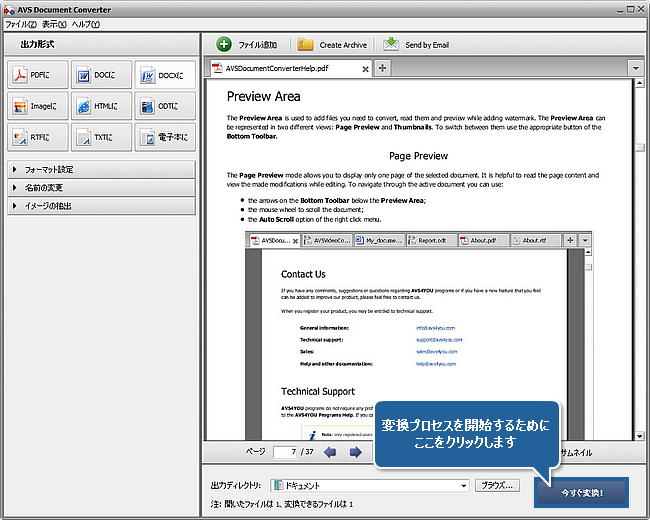Switch to サムネイル thumbnail view

click(x=576, y=453)
